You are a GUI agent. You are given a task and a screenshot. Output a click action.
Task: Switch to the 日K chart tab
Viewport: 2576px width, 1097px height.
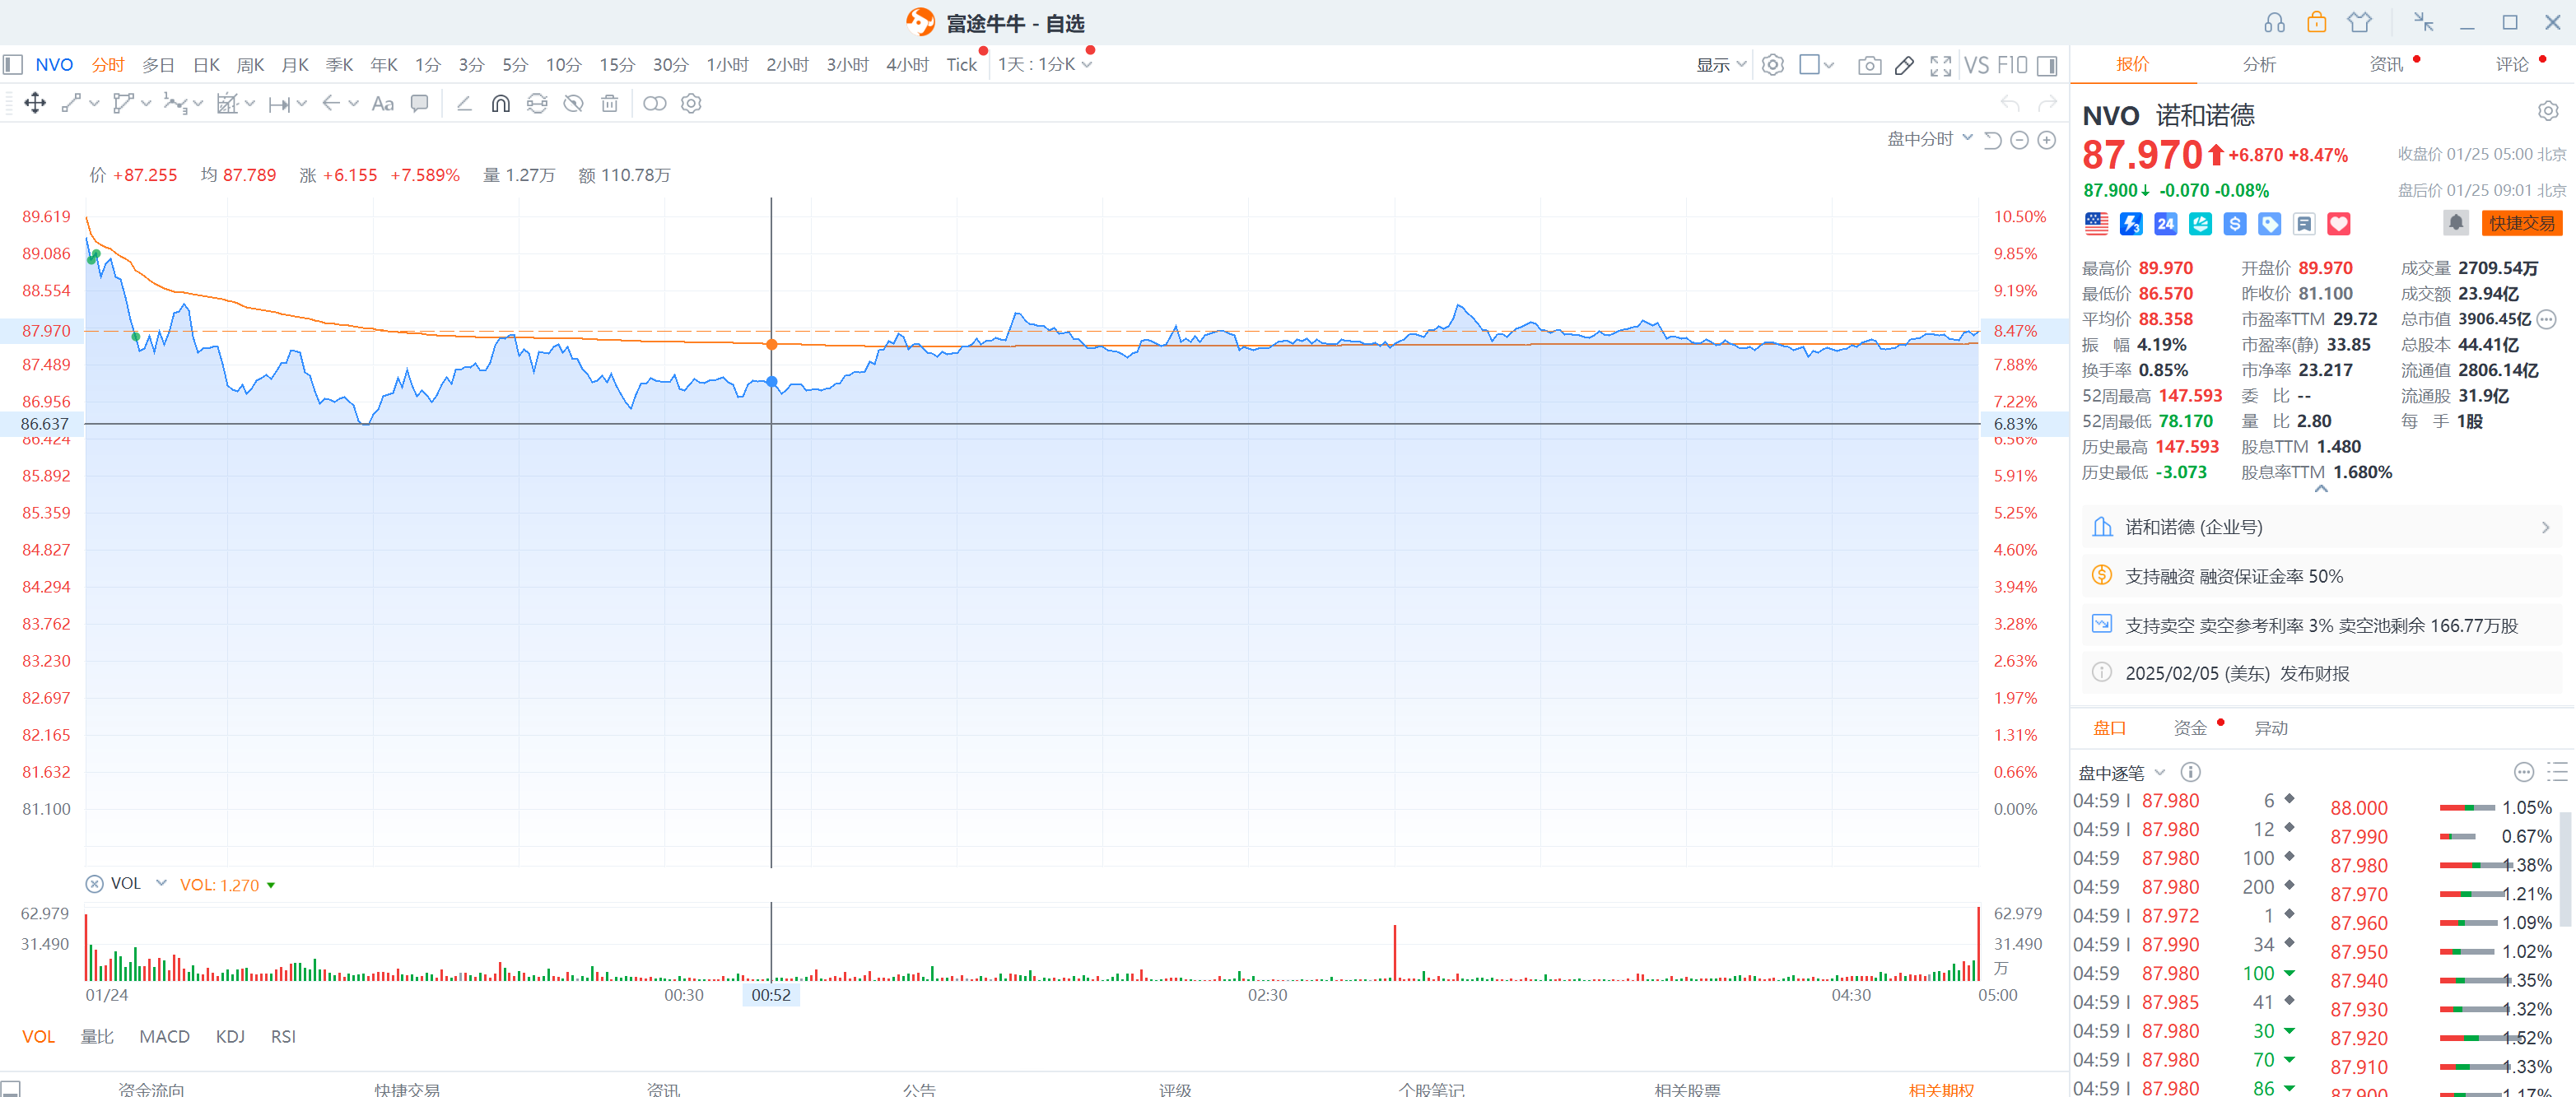pyautogui.click(x=206, y=65)
